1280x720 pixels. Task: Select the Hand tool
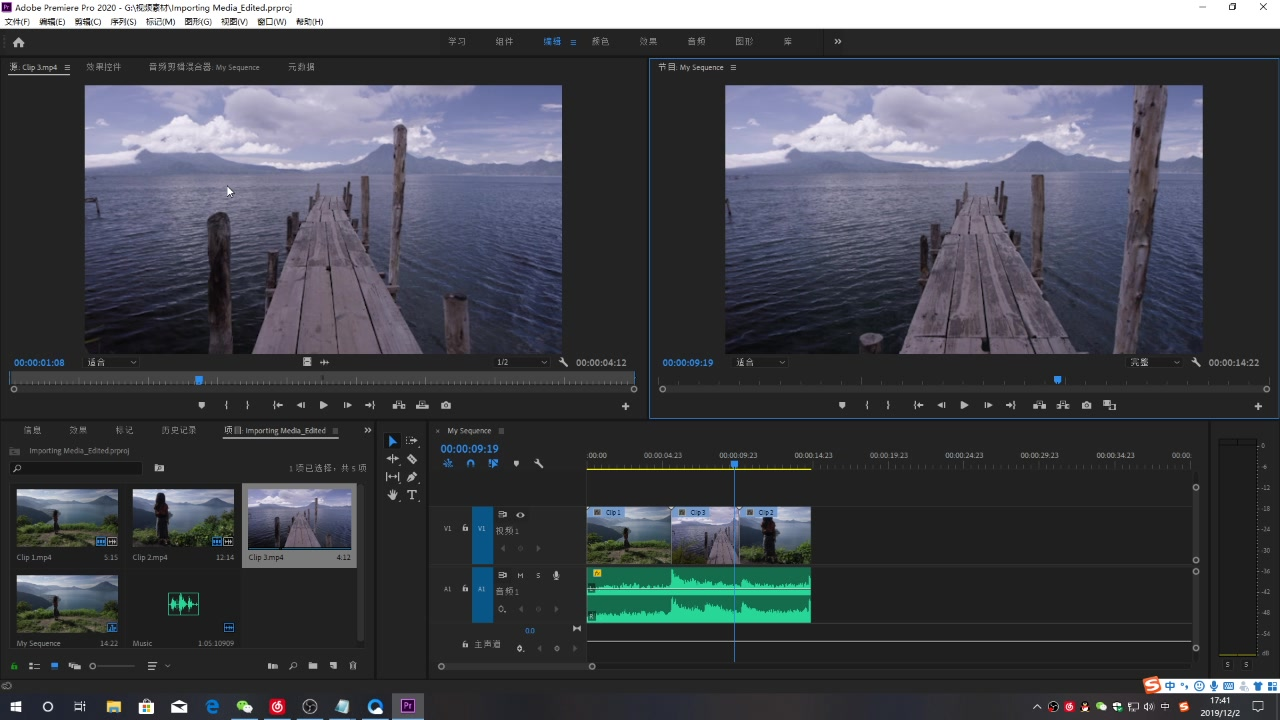[x=392, y=495]
